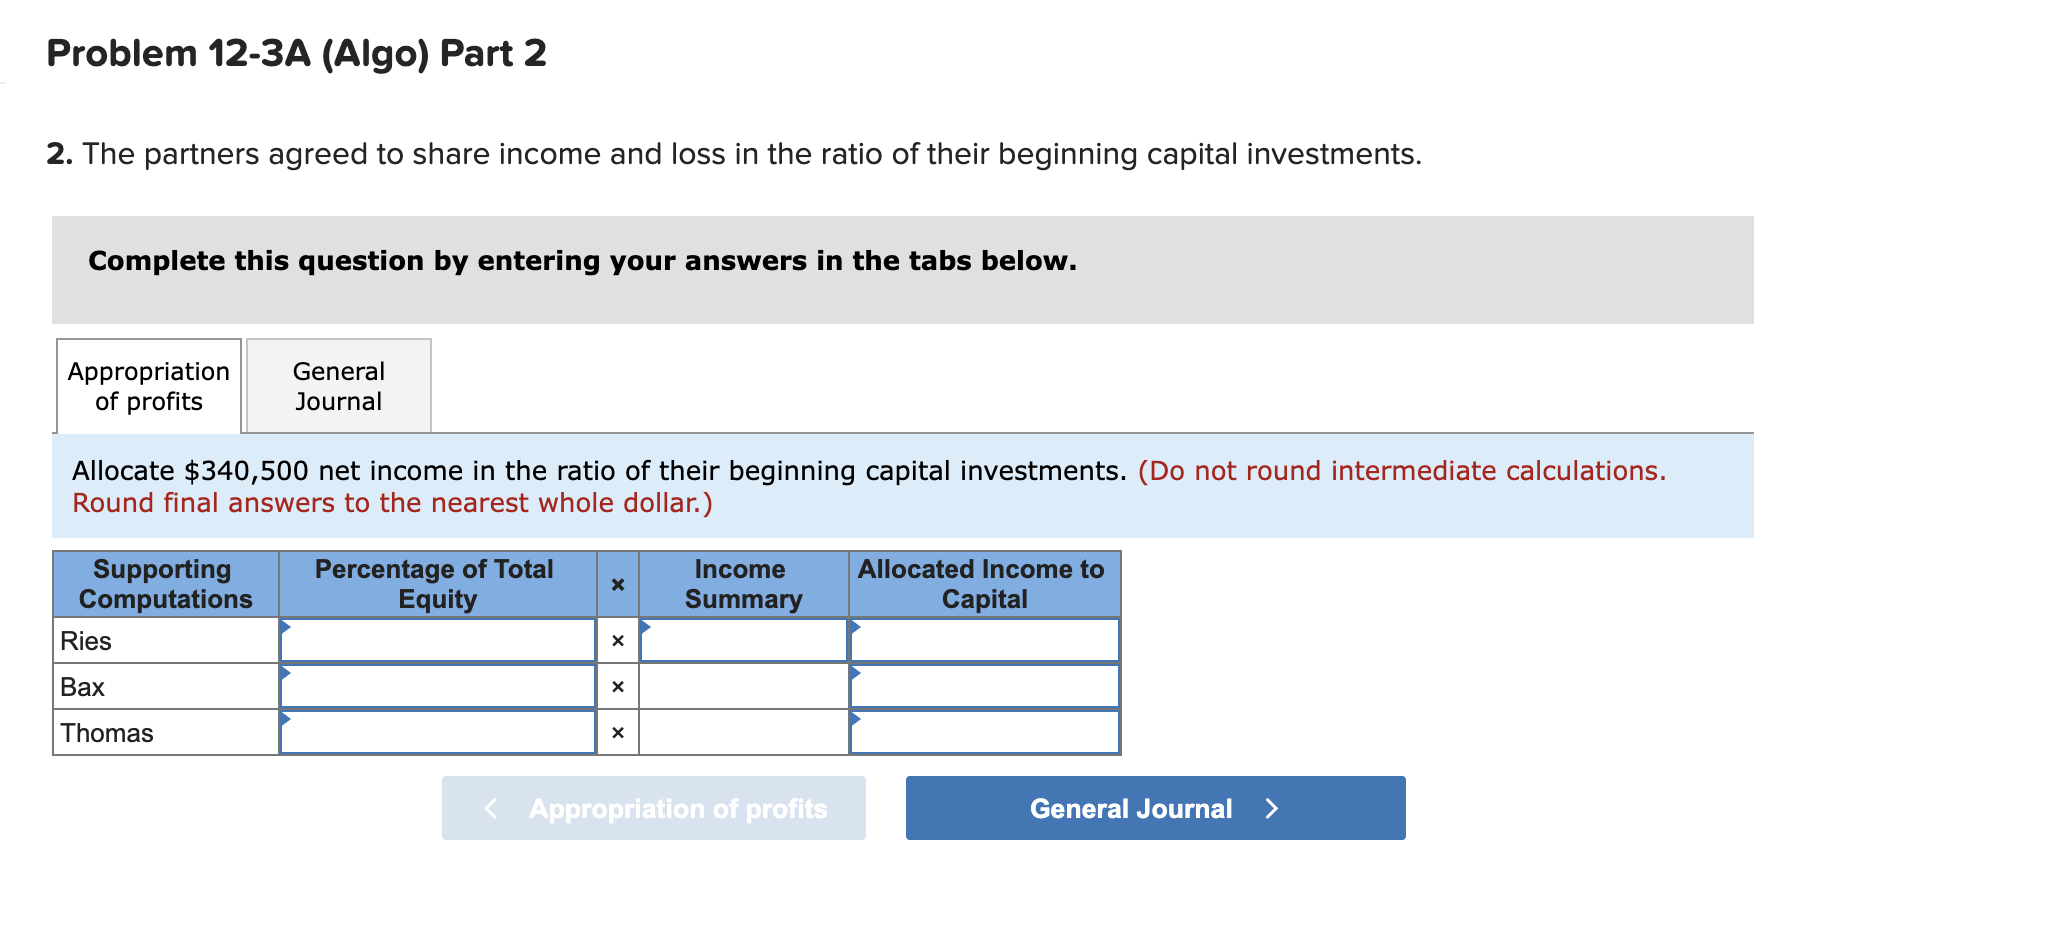
Task: Click the back chevron on Appropriation of profits
Action: (489, 808)
